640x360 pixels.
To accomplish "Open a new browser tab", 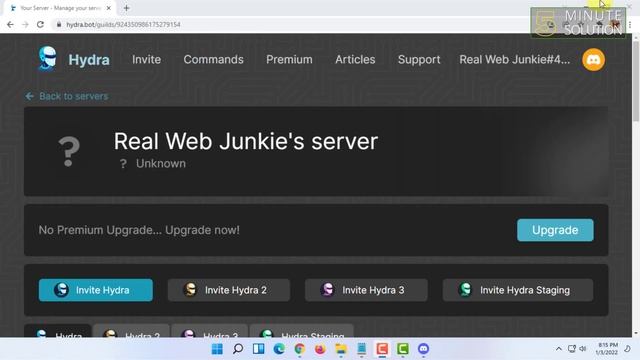I will pyautogui.click(x=127, y=8).
